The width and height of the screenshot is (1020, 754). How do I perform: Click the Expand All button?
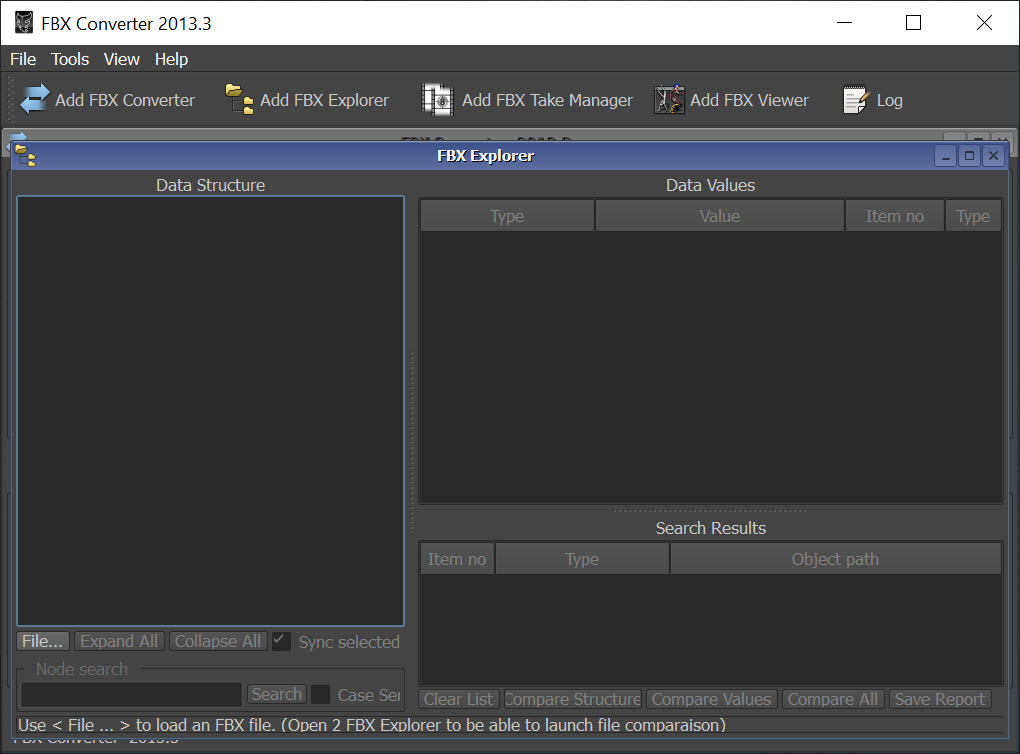[x=119, y=641]
